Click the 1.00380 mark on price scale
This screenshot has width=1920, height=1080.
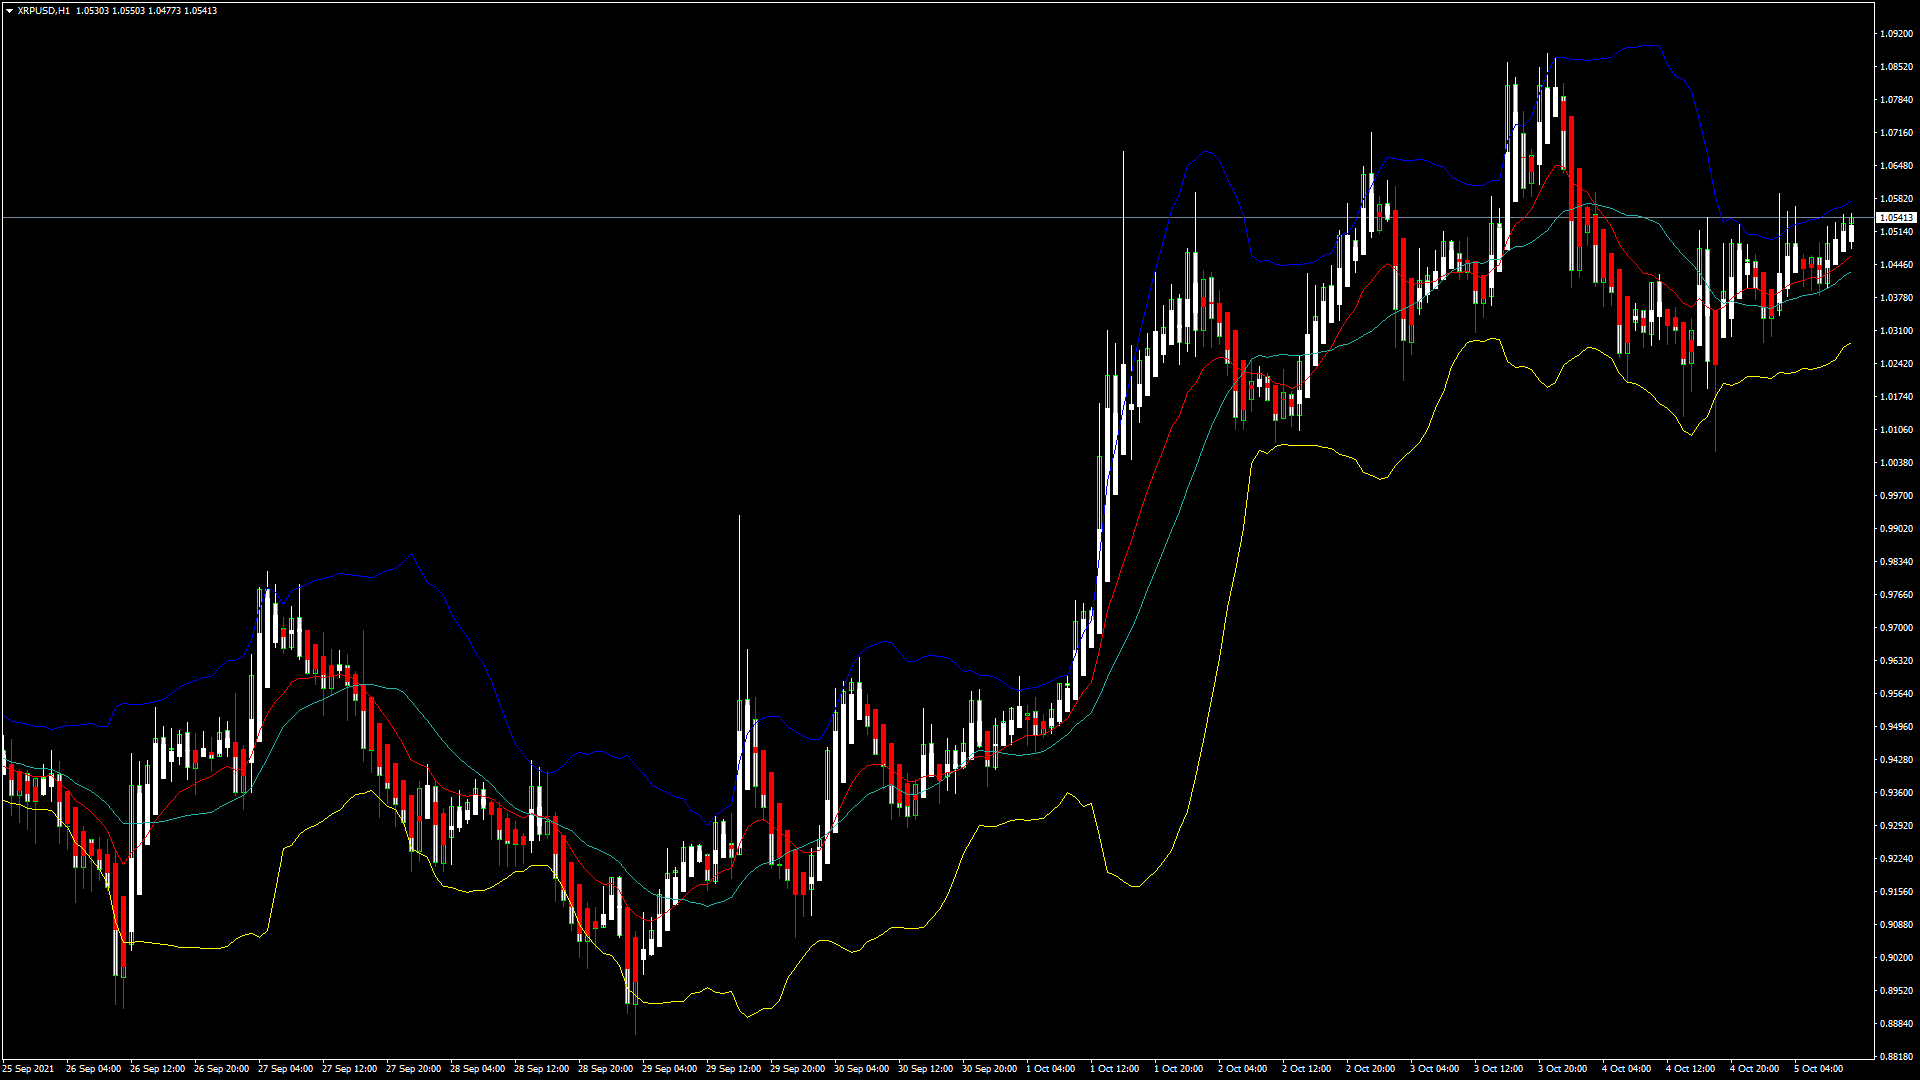(1896, 463)
